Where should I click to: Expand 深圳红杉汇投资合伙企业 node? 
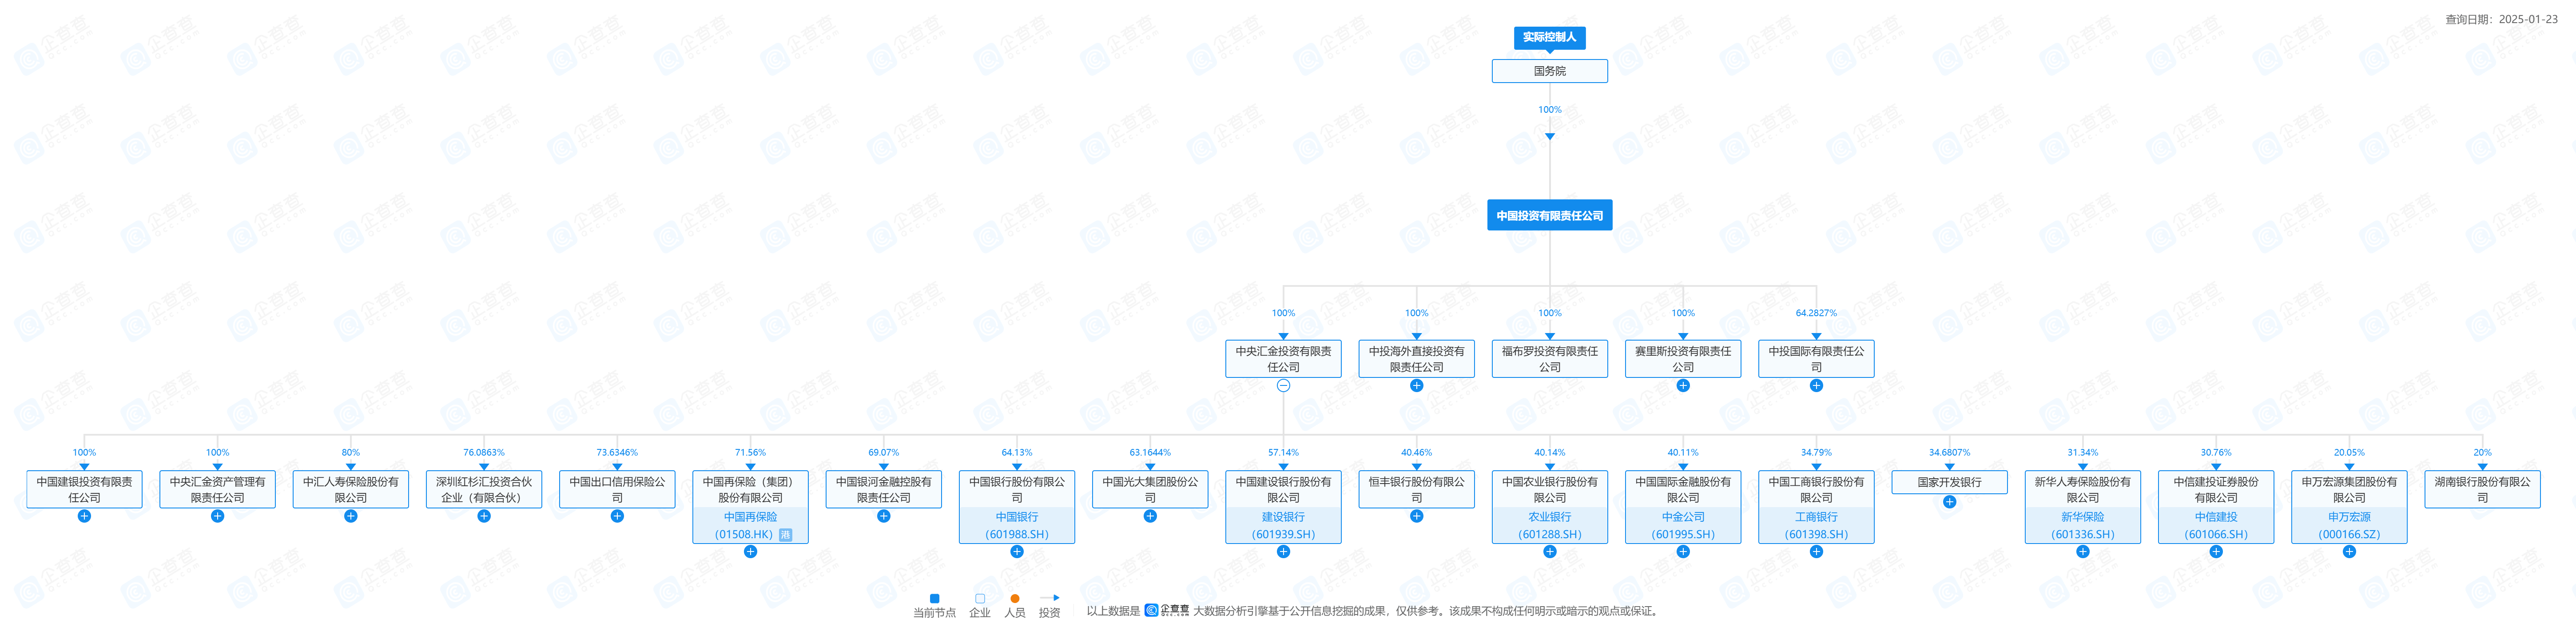click(x=484, y=516)
